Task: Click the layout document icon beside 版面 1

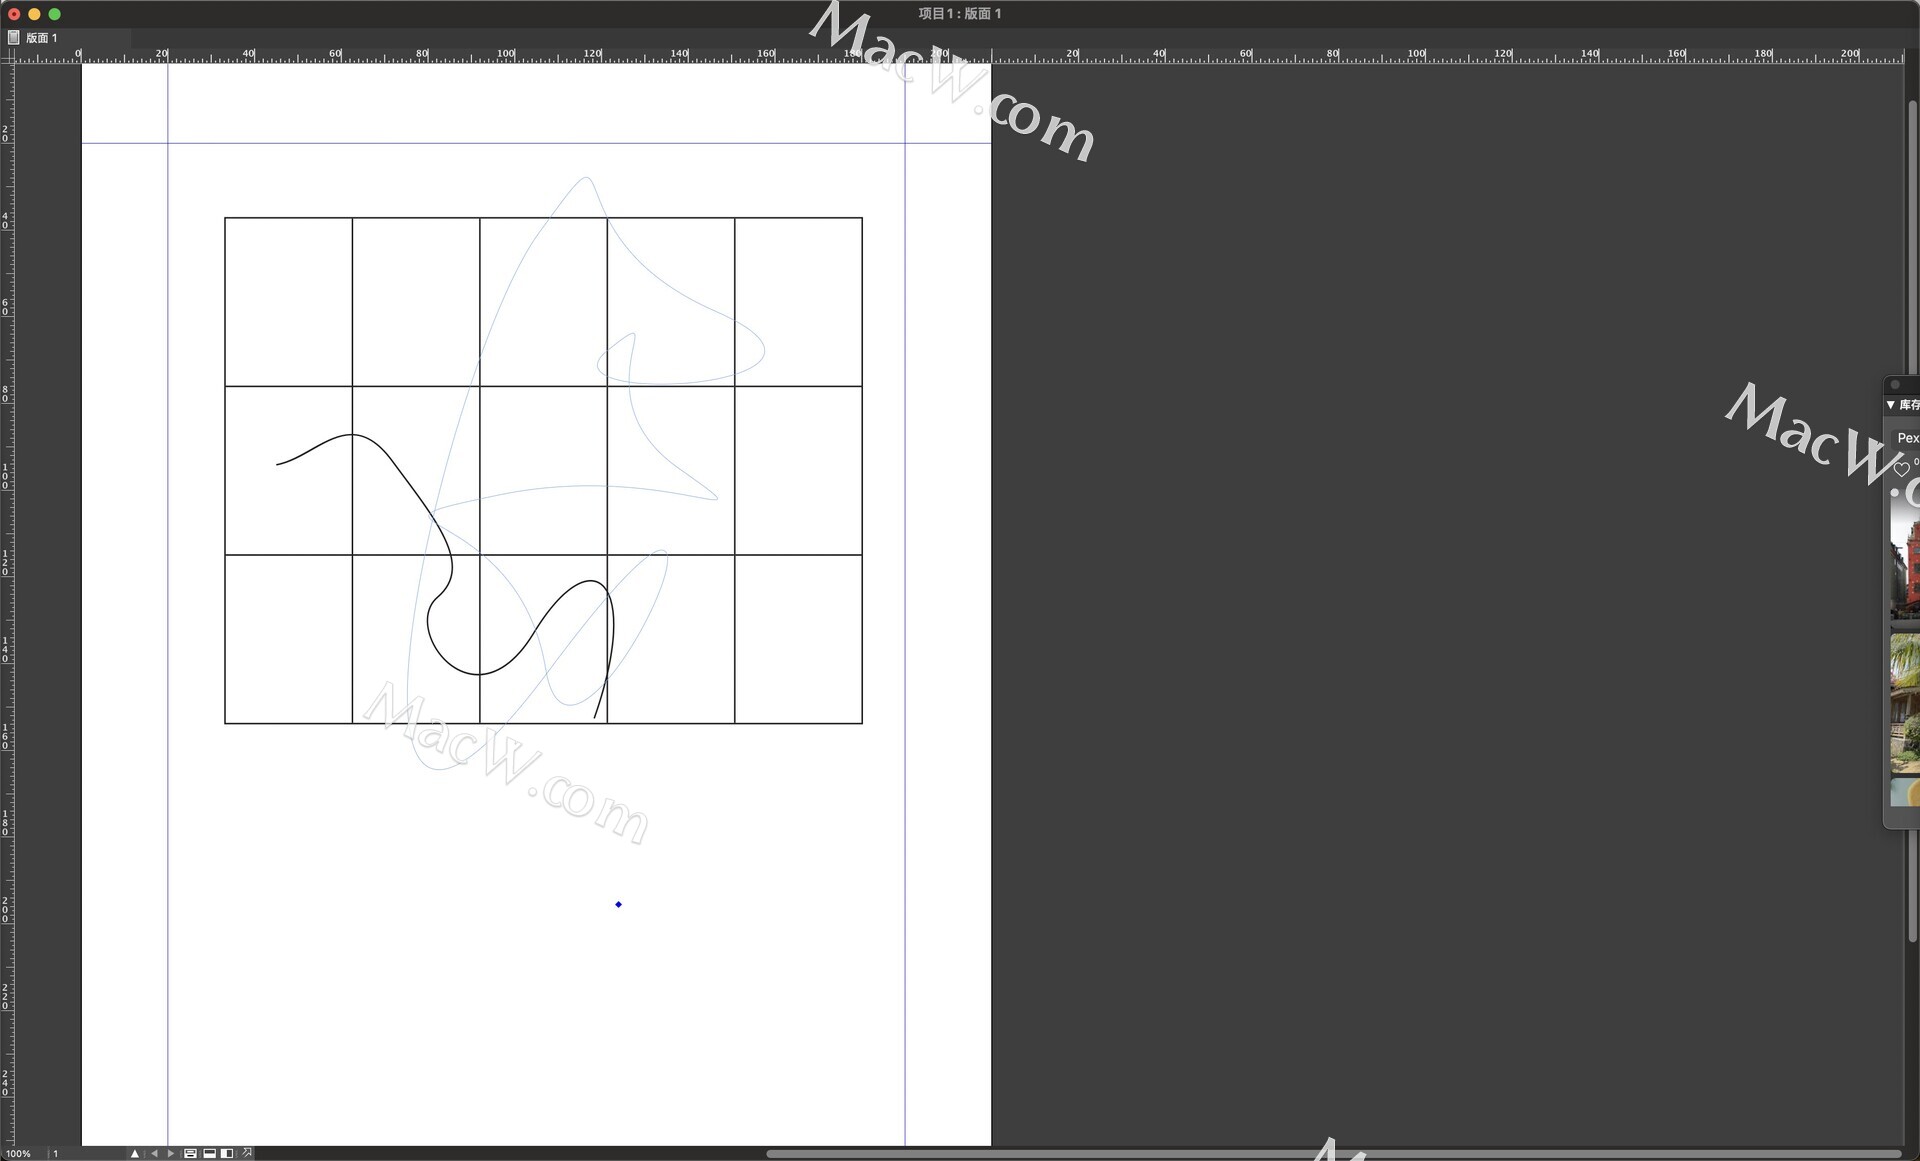Action: (13, 38)
